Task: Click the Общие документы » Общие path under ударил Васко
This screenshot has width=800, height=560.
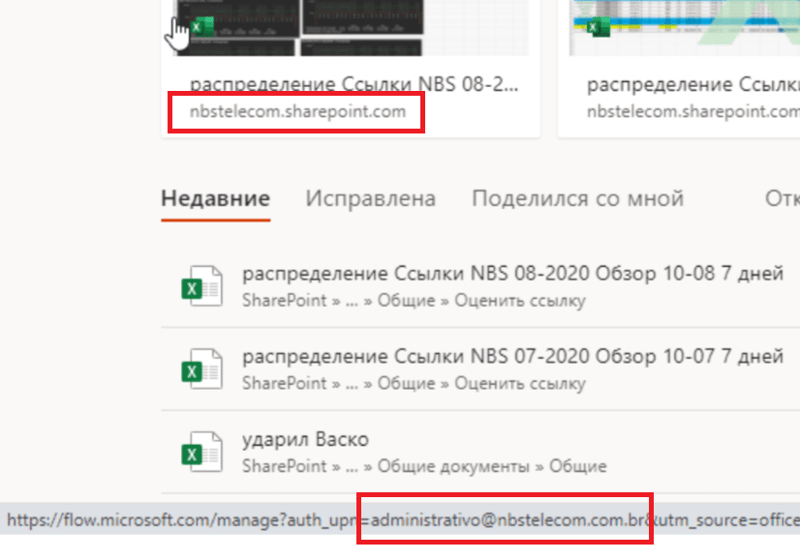Action: tap(492, 466)
